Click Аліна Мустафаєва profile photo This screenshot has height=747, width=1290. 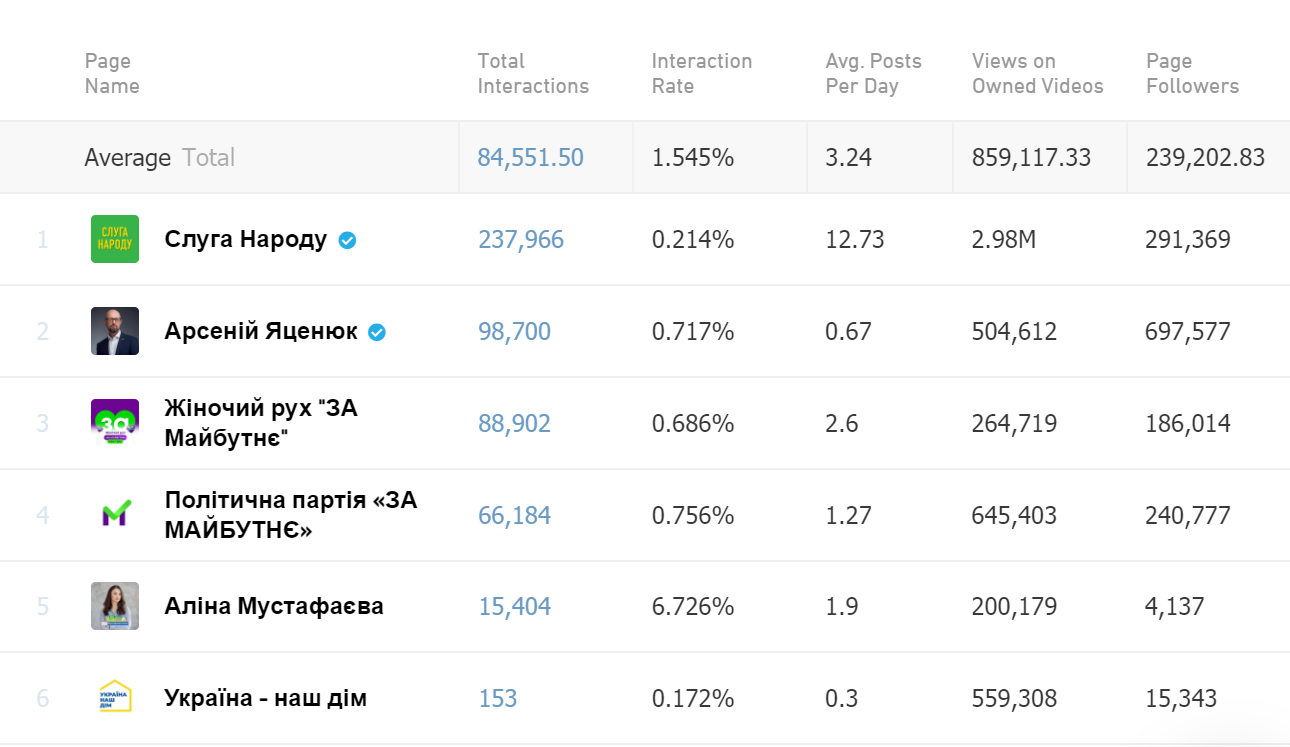[x=115, y=606]
